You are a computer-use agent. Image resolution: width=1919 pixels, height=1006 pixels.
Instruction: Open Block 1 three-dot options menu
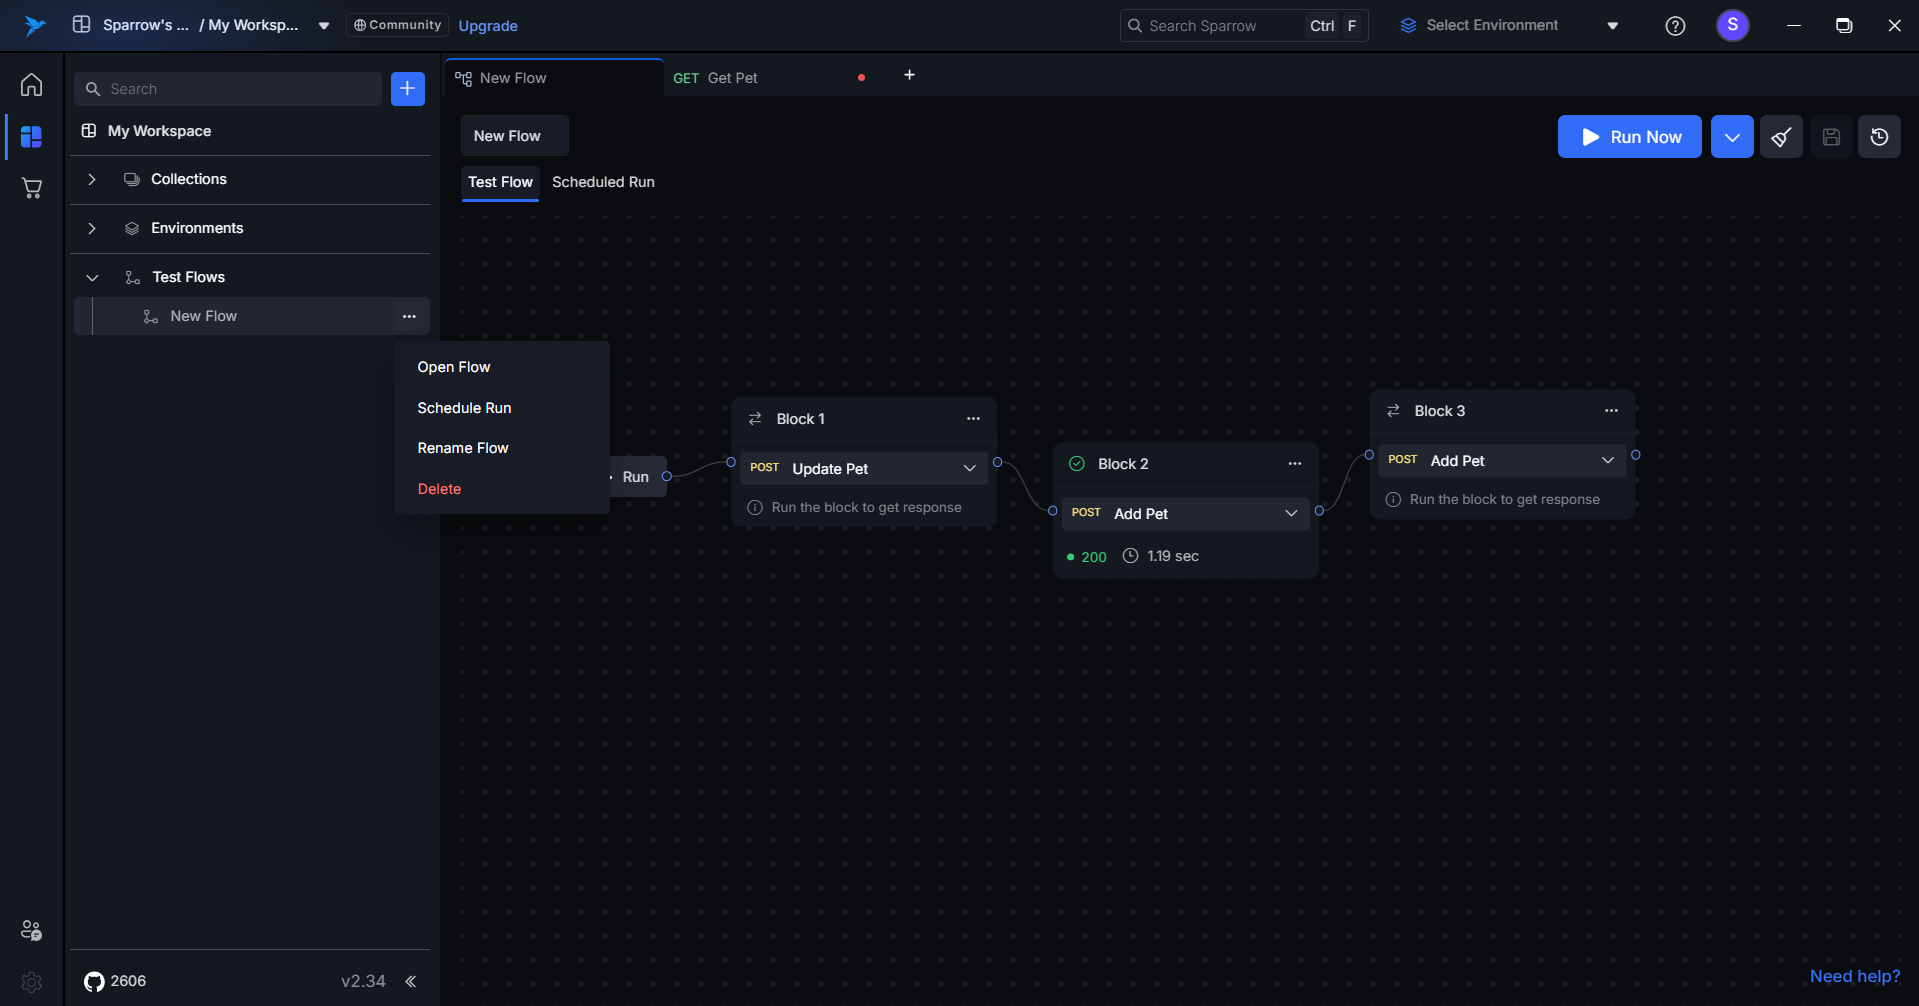point(973,419)
